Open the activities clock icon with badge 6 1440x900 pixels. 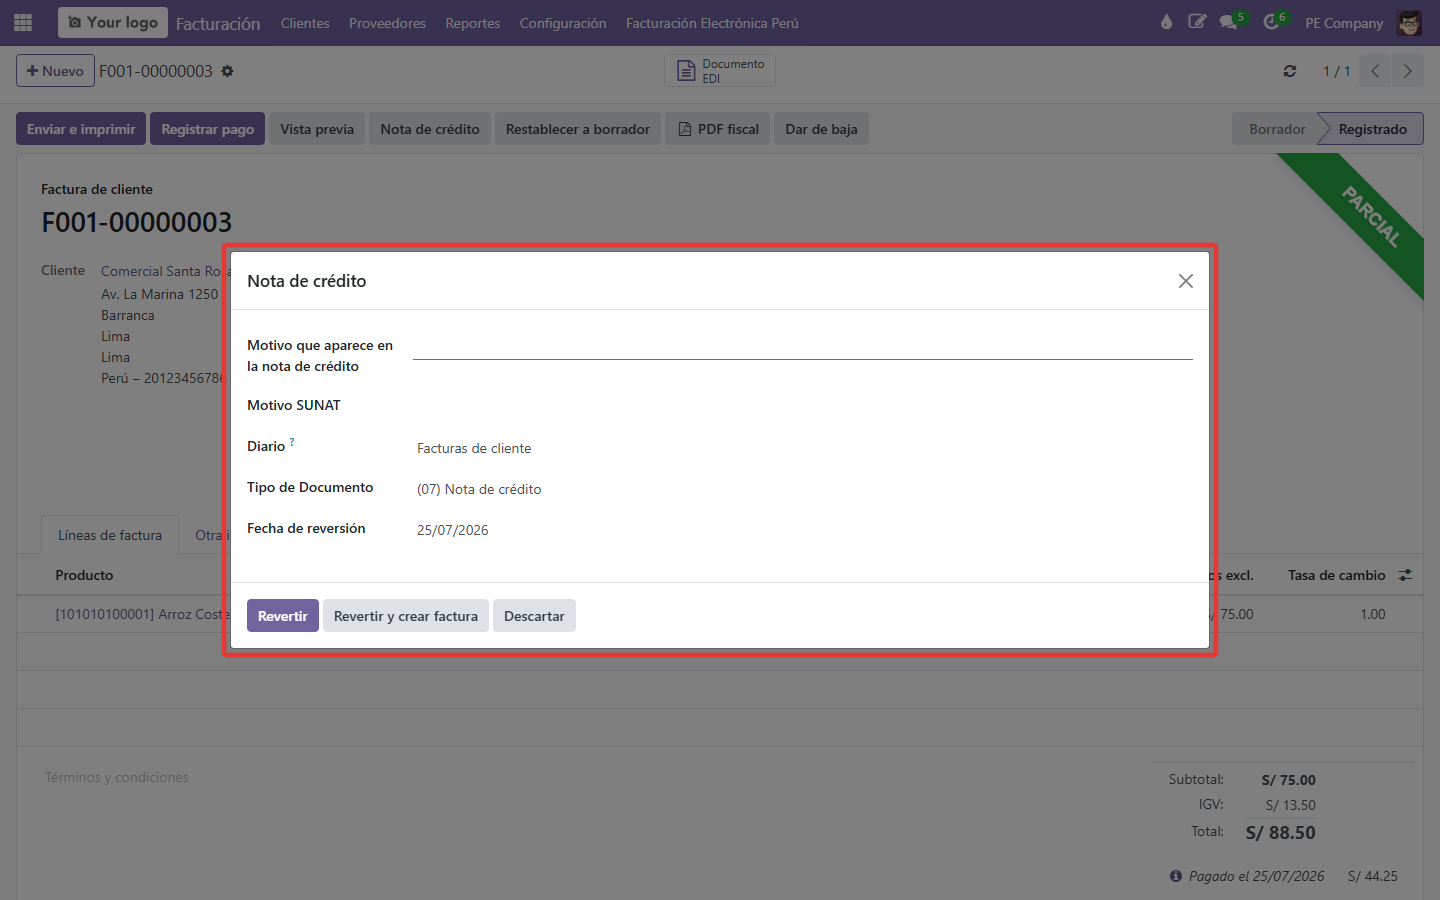(x=1271, y=22)
